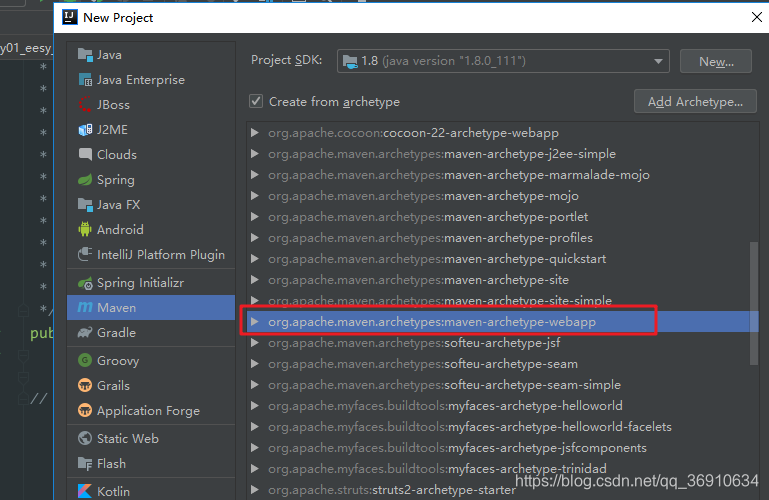The image size is (769, 500).
Task: Expand cocoon-22-archetype-webapp node
Action: tap(255, 133)
